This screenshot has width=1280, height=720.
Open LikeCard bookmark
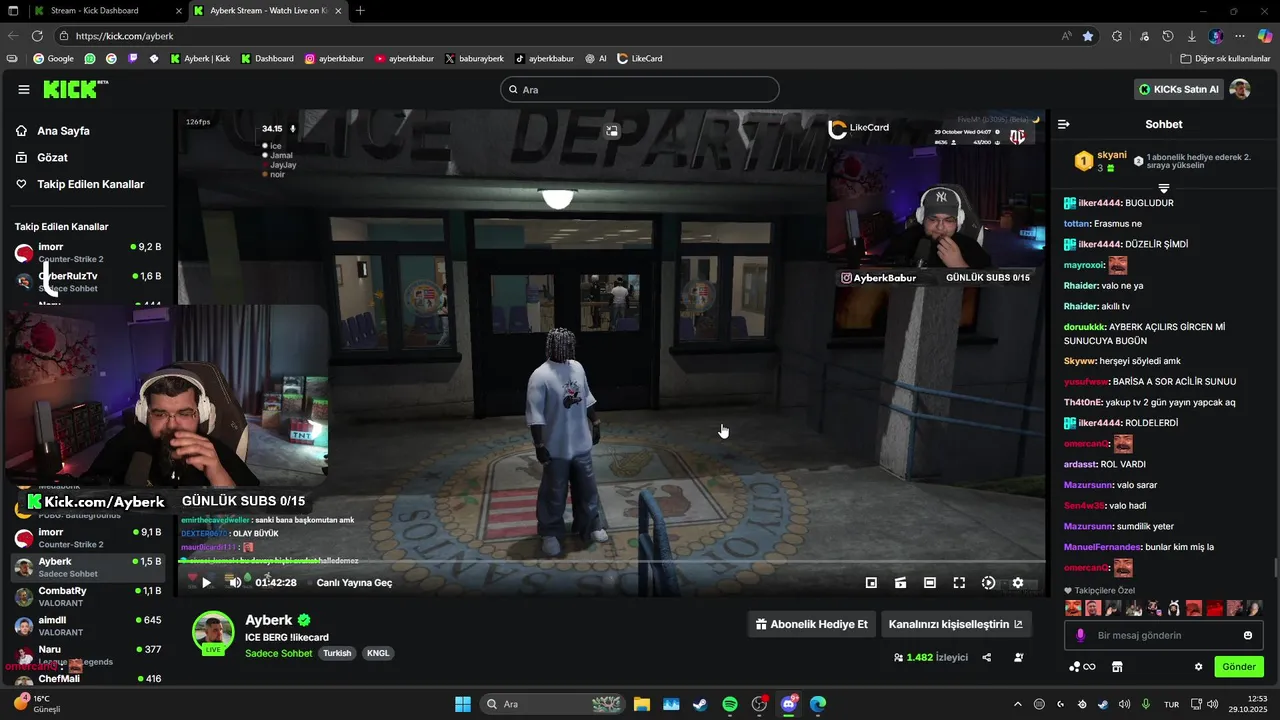(640, 59)
